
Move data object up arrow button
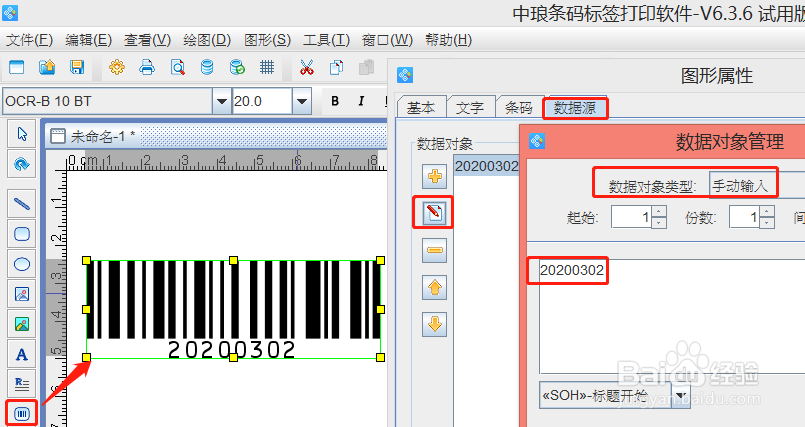point(434,287)
